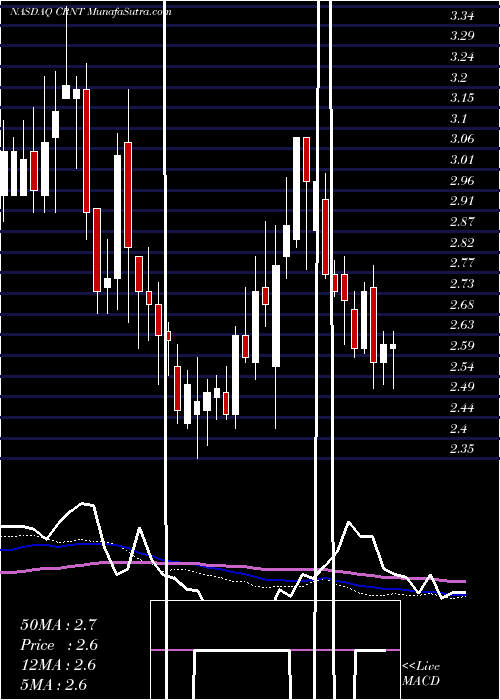Click the 3.06 price axis label
Image resolution: width=500 pixels, height=700 pixels.
[462, 139]
